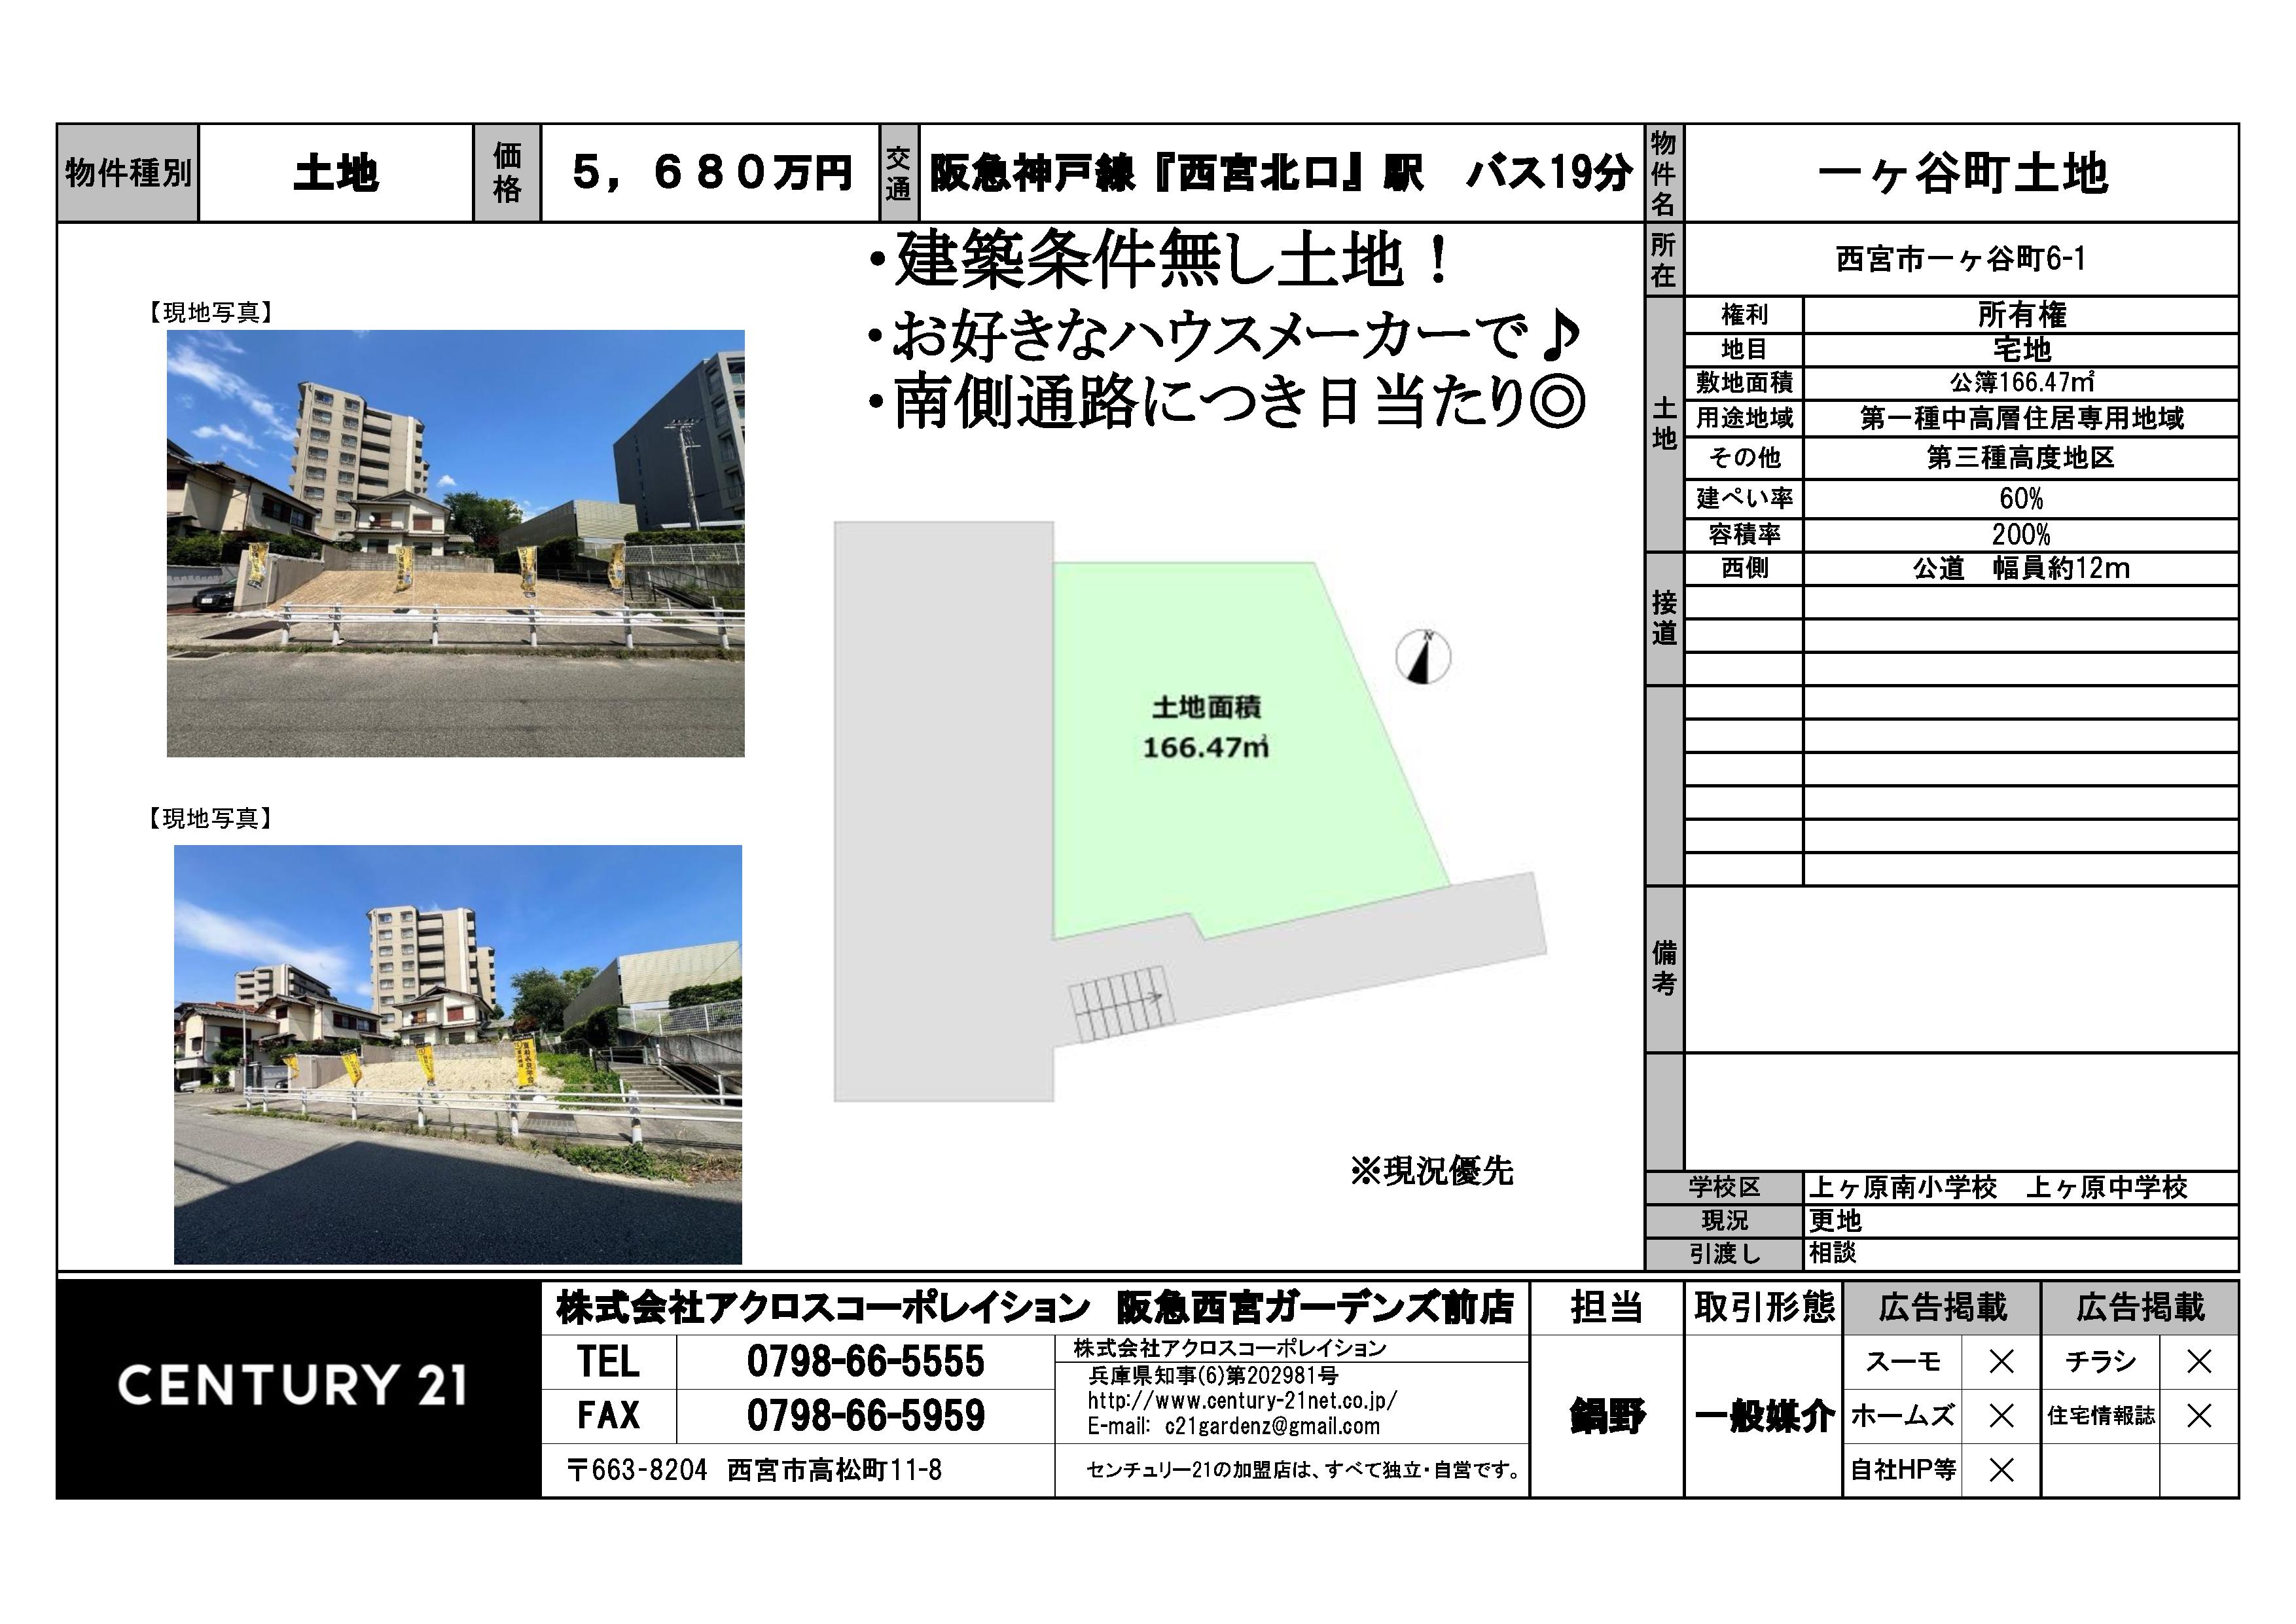This screenshot has height=1624, width=2296.
Task: Click the X mark next to ホームズ
Action: pyautogui.click(x=2001, y=1416)
